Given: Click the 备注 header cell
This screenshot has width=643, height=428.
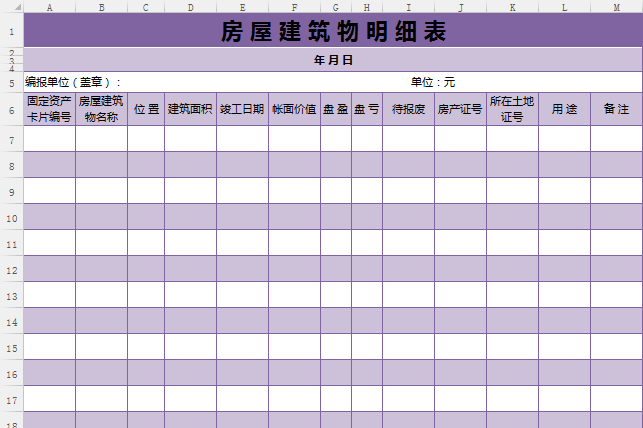Looking at the screenshot, I should (616, 109).
